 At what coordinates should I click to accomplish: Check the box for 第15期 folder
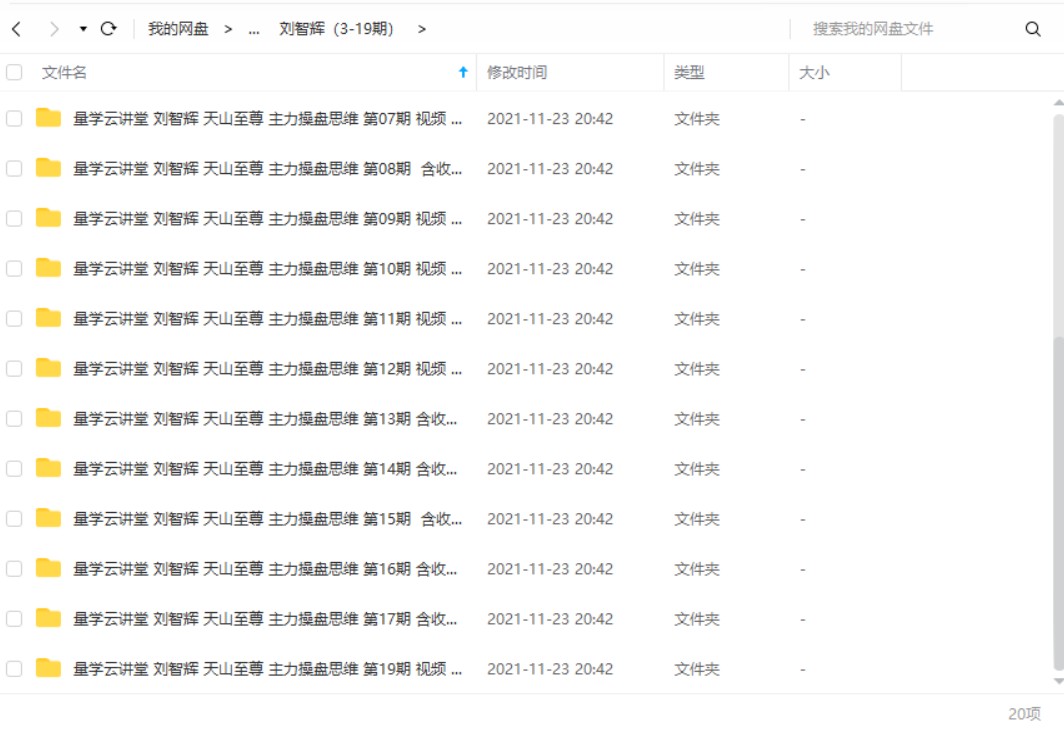(x=14, y=519)
